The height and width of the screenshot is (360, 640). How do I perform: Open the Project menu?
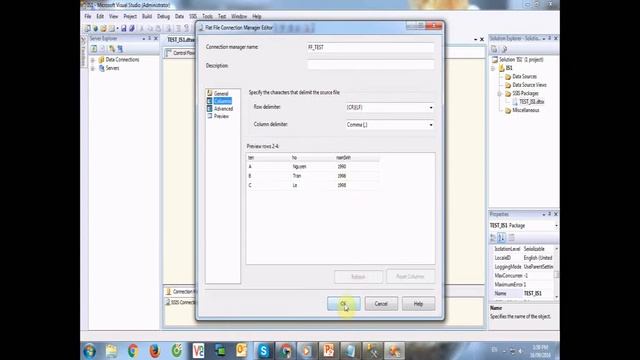[x=130, y=16]
